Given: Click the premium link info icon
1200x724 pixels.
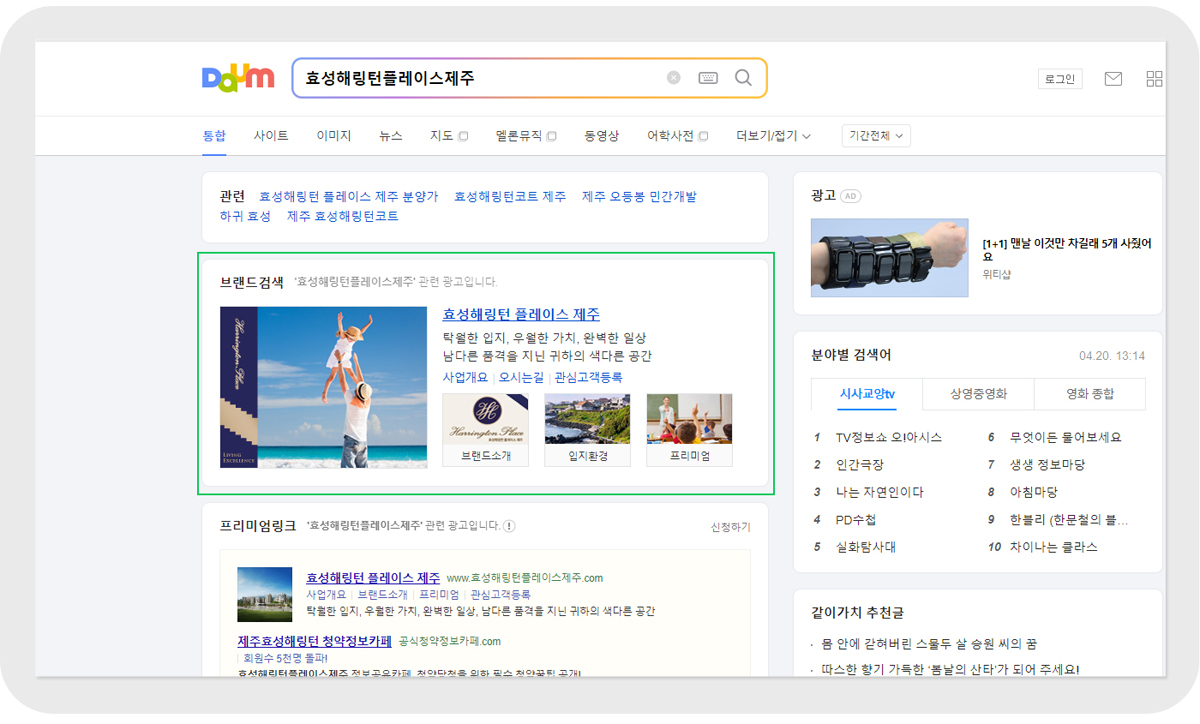Looking at the screenshot, I should point(509,526).
